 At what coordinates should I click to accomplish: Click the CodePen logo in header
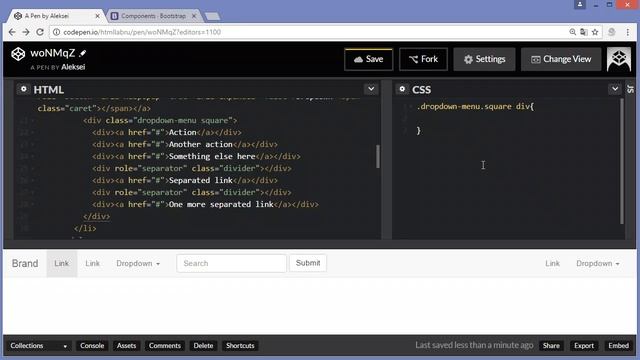[18, 54]
